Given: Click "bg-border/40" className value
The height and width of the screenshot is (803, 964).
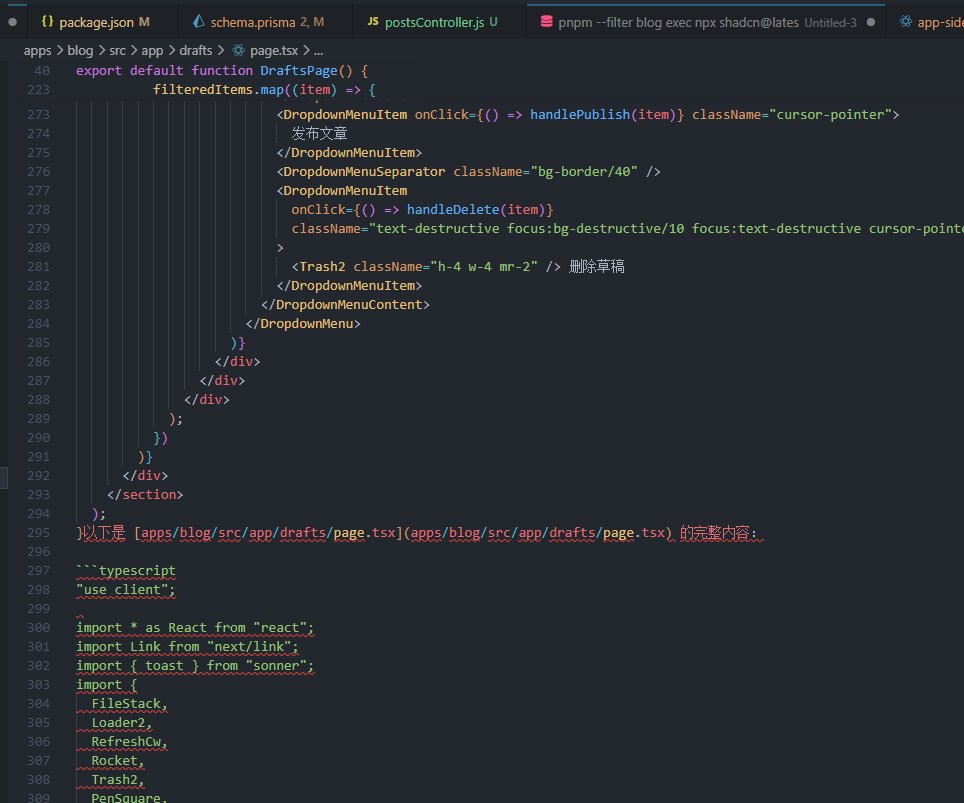Looking at the screenshot, I should 584,172.
